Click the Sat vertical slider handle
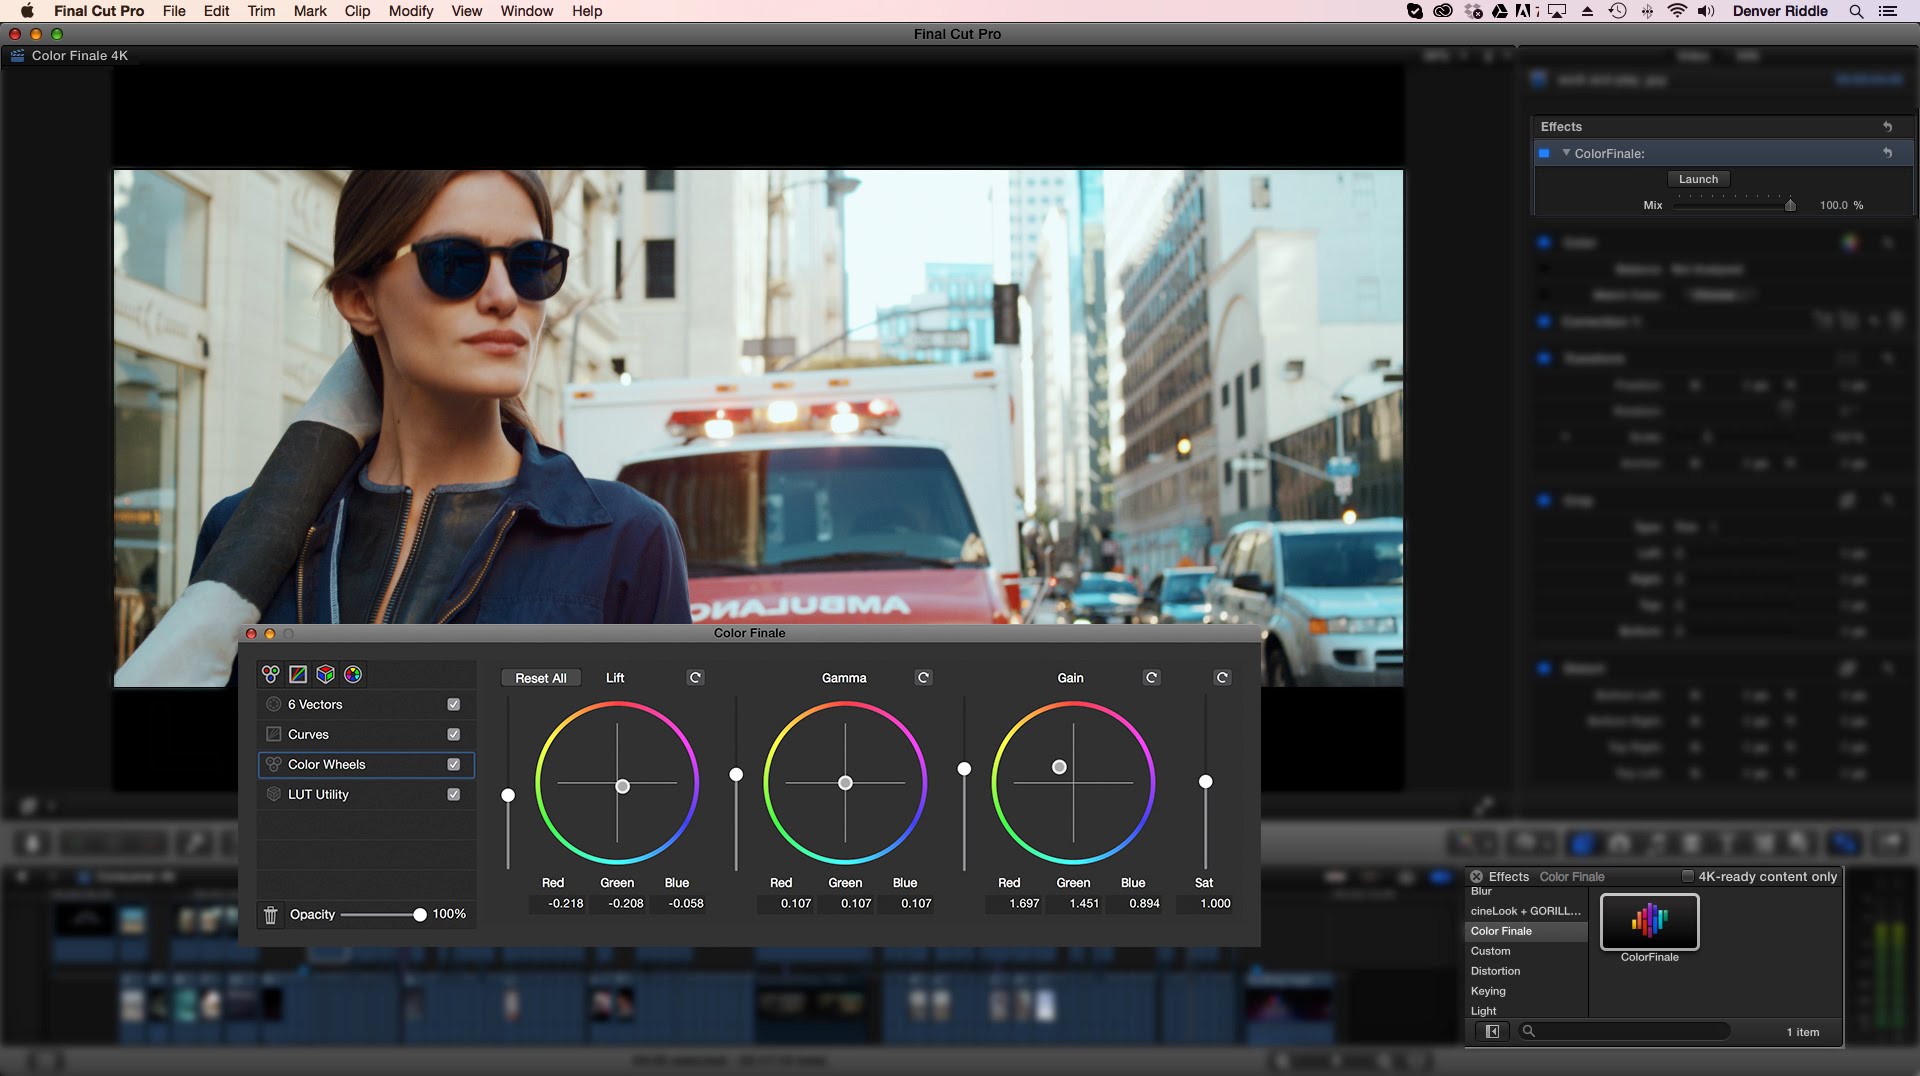This screenshot has width=1920, height=1076. pyautogui.click(x=1206, y=782)
